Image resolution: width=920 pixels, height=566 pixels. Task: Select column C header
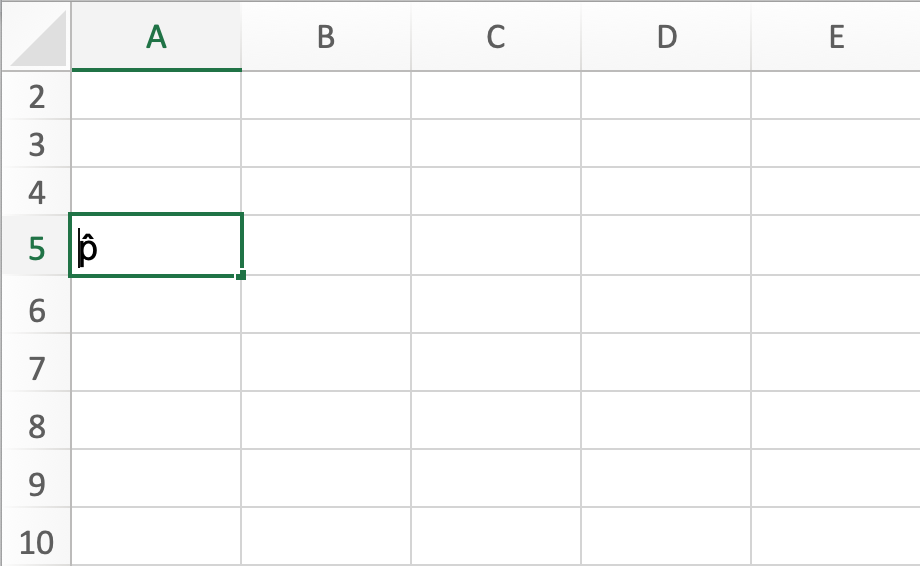[496, 37]
